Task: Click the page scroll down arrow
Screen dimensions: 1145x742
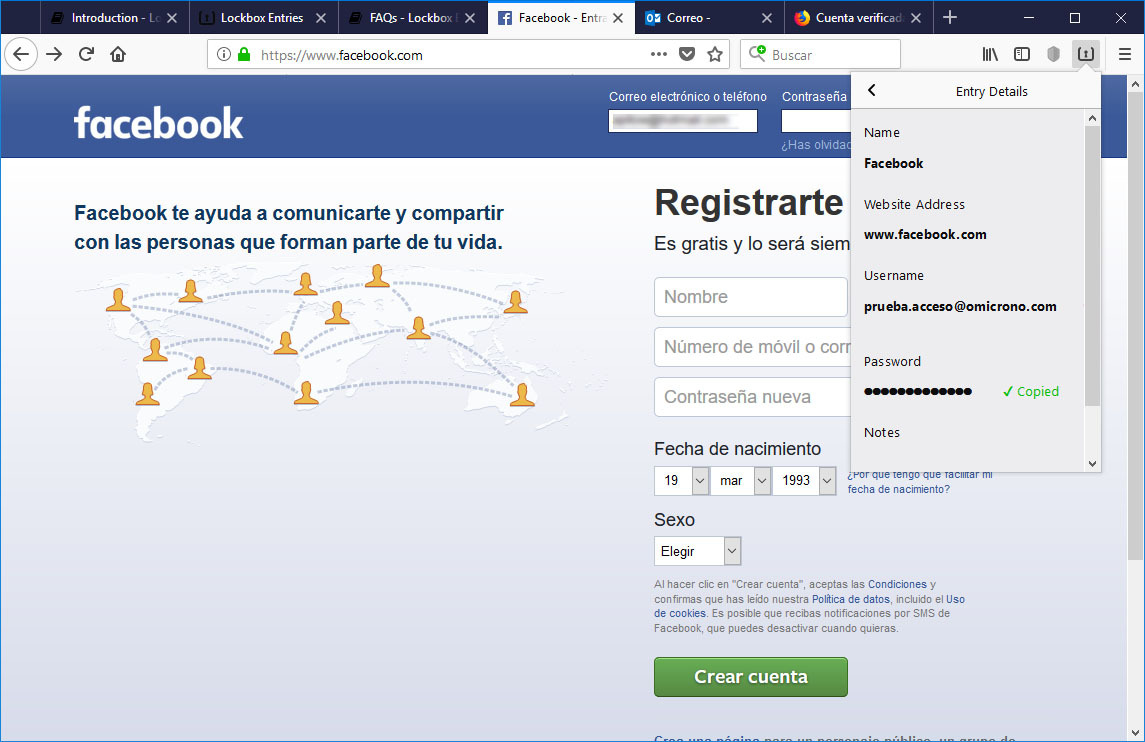Action: coord(1136,733)
